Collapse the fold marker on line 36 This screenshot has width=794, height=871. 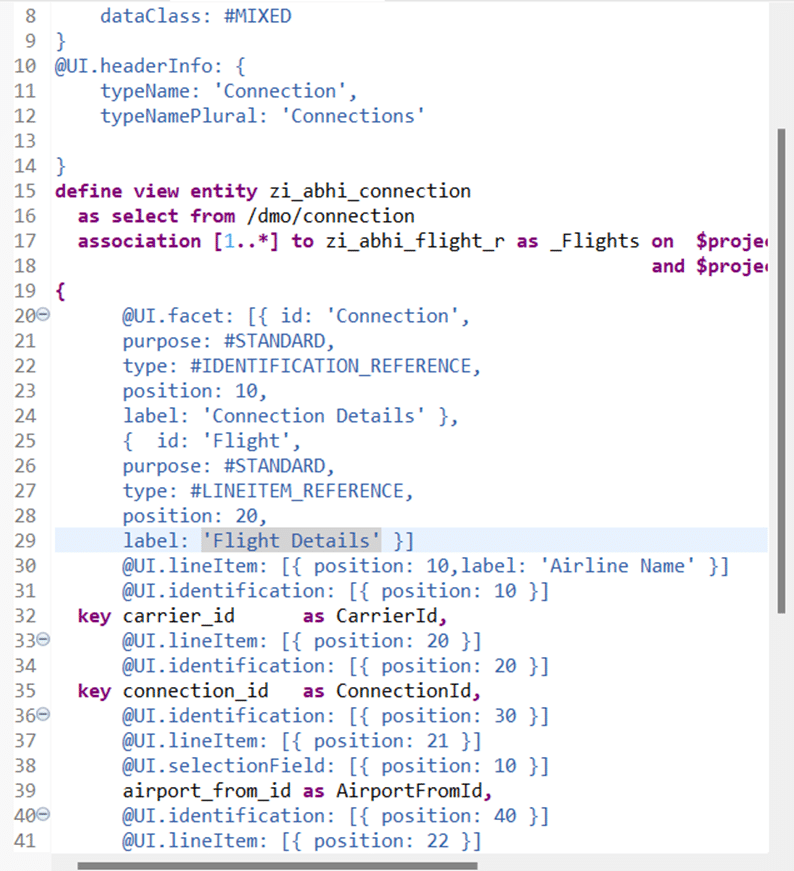point(43,716)
